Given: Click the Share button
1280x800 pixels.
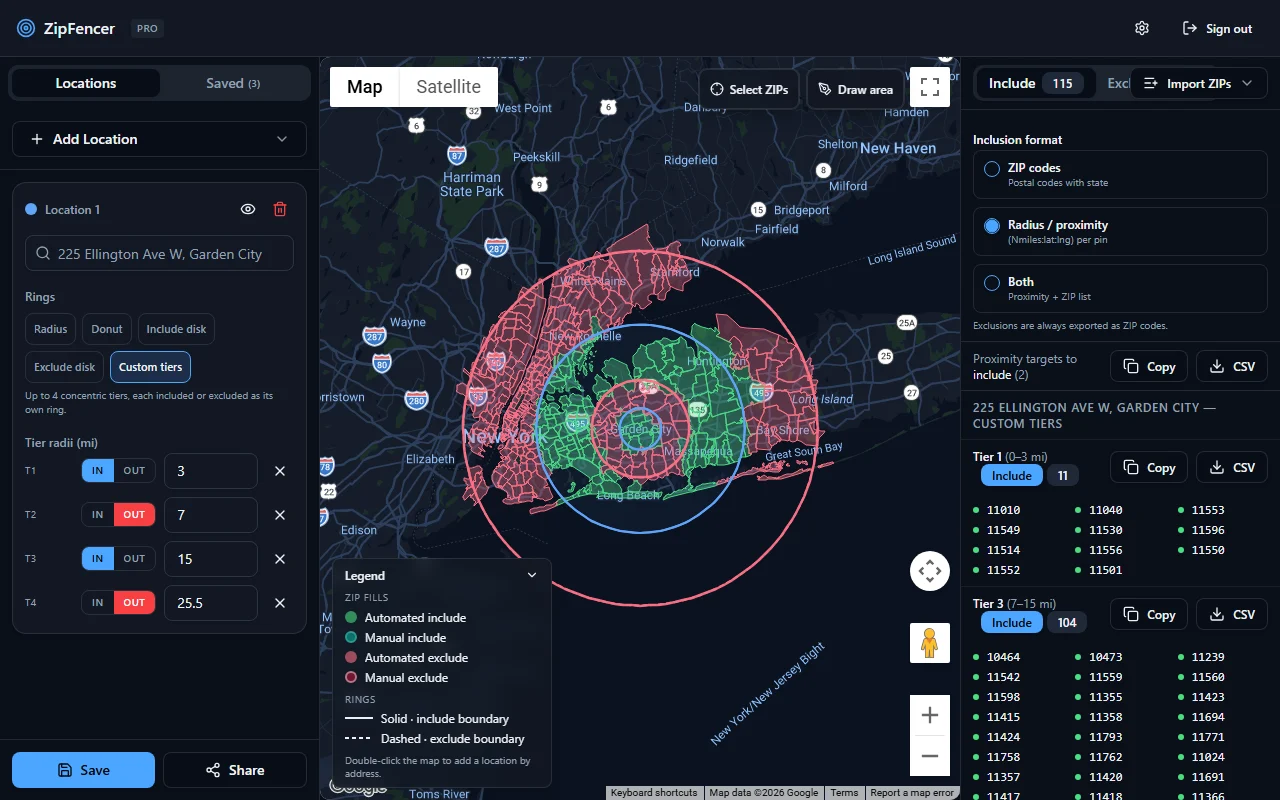Looking at the screenshot, I should [x=235, y=770].
